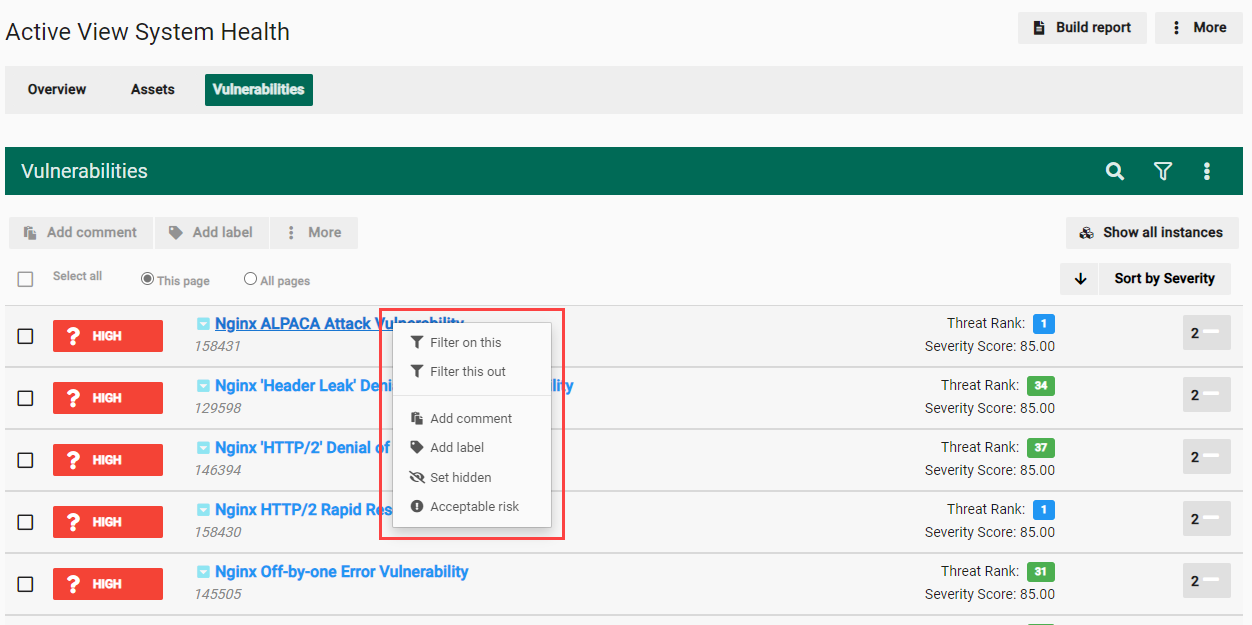Tick the checkbox for Nginx Off-by-one Error row
Screen dimensions: 1252x625
click(26, 584)
